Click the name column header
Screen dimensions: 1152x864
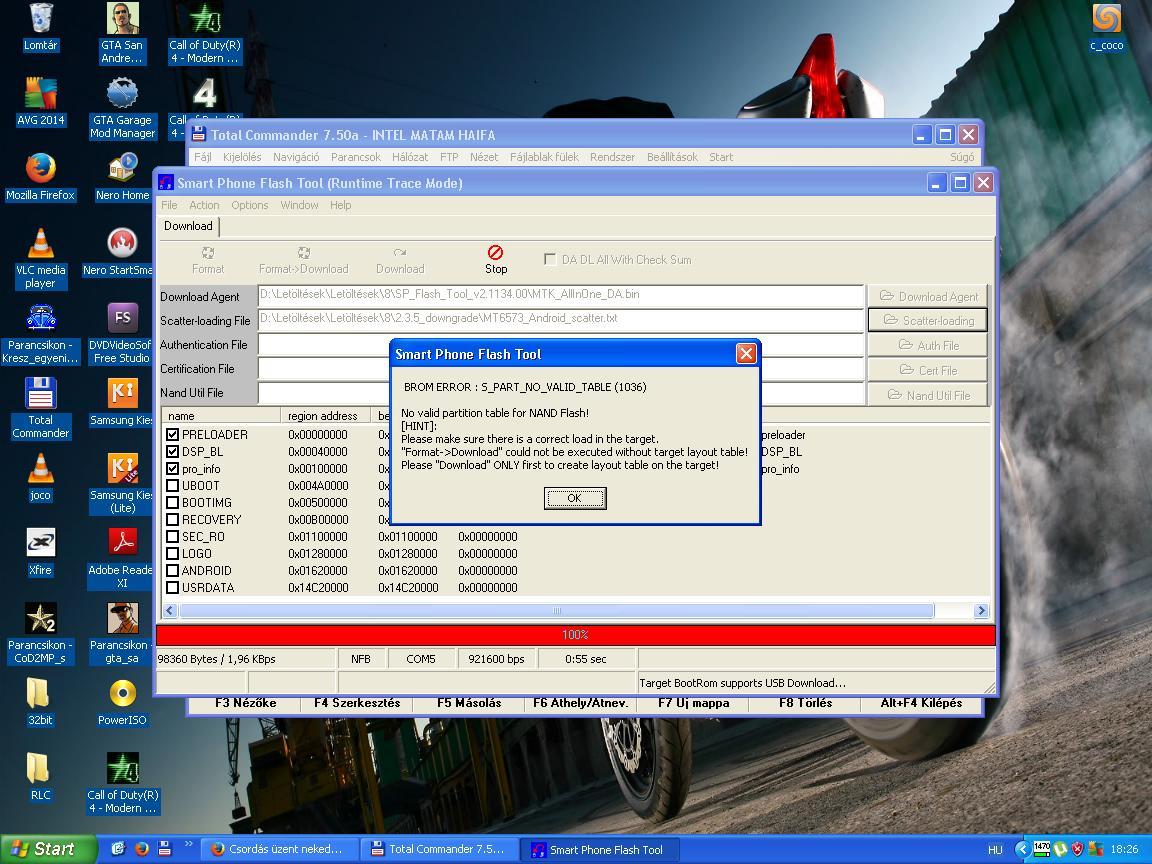(220, 416)
